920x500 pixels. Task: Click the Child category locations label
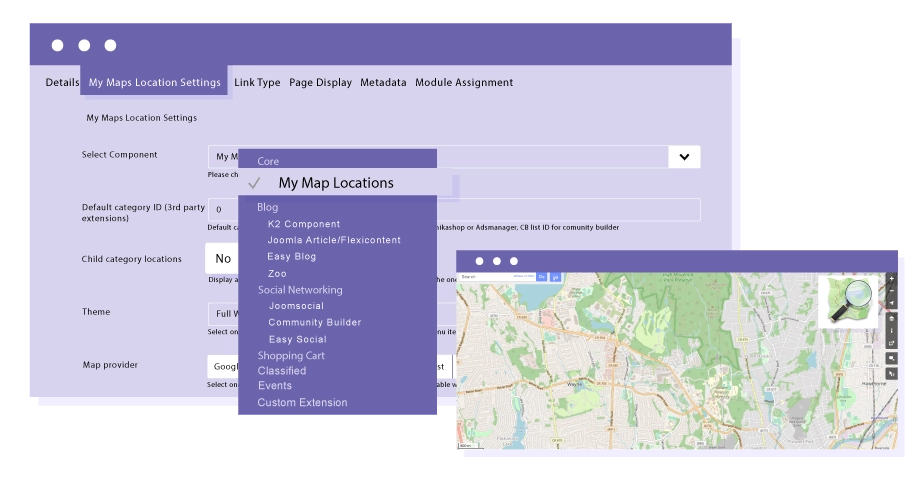(131, 259)
